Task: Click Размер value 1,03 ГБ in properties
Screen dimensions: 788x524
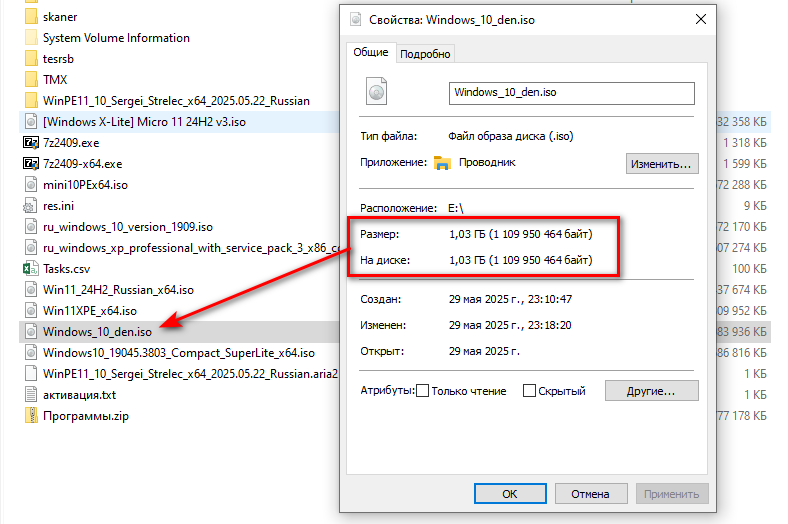Action: 521,234
